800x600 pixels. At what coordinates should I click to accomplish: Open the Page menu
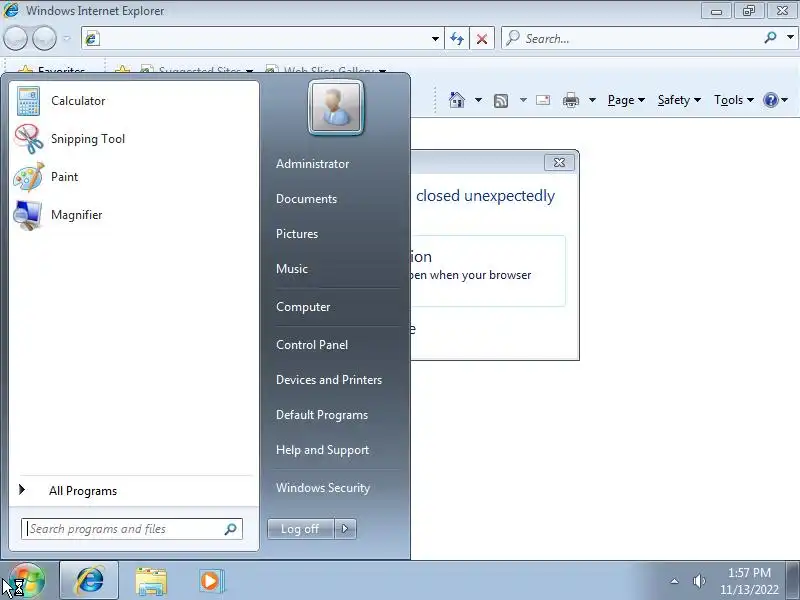[626, 100]
